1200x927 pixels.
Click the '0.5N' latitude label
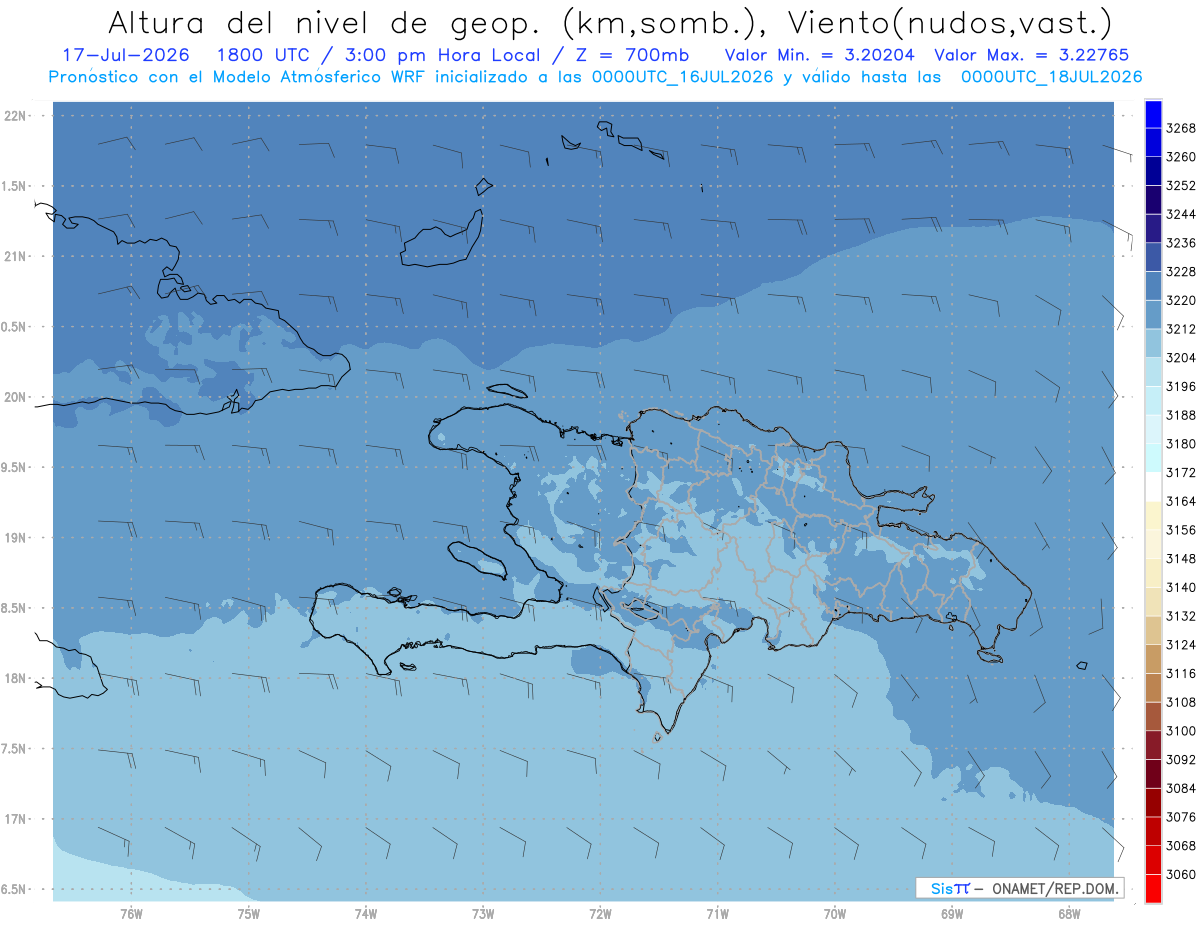pyautogui.click(x=15, y=327)
